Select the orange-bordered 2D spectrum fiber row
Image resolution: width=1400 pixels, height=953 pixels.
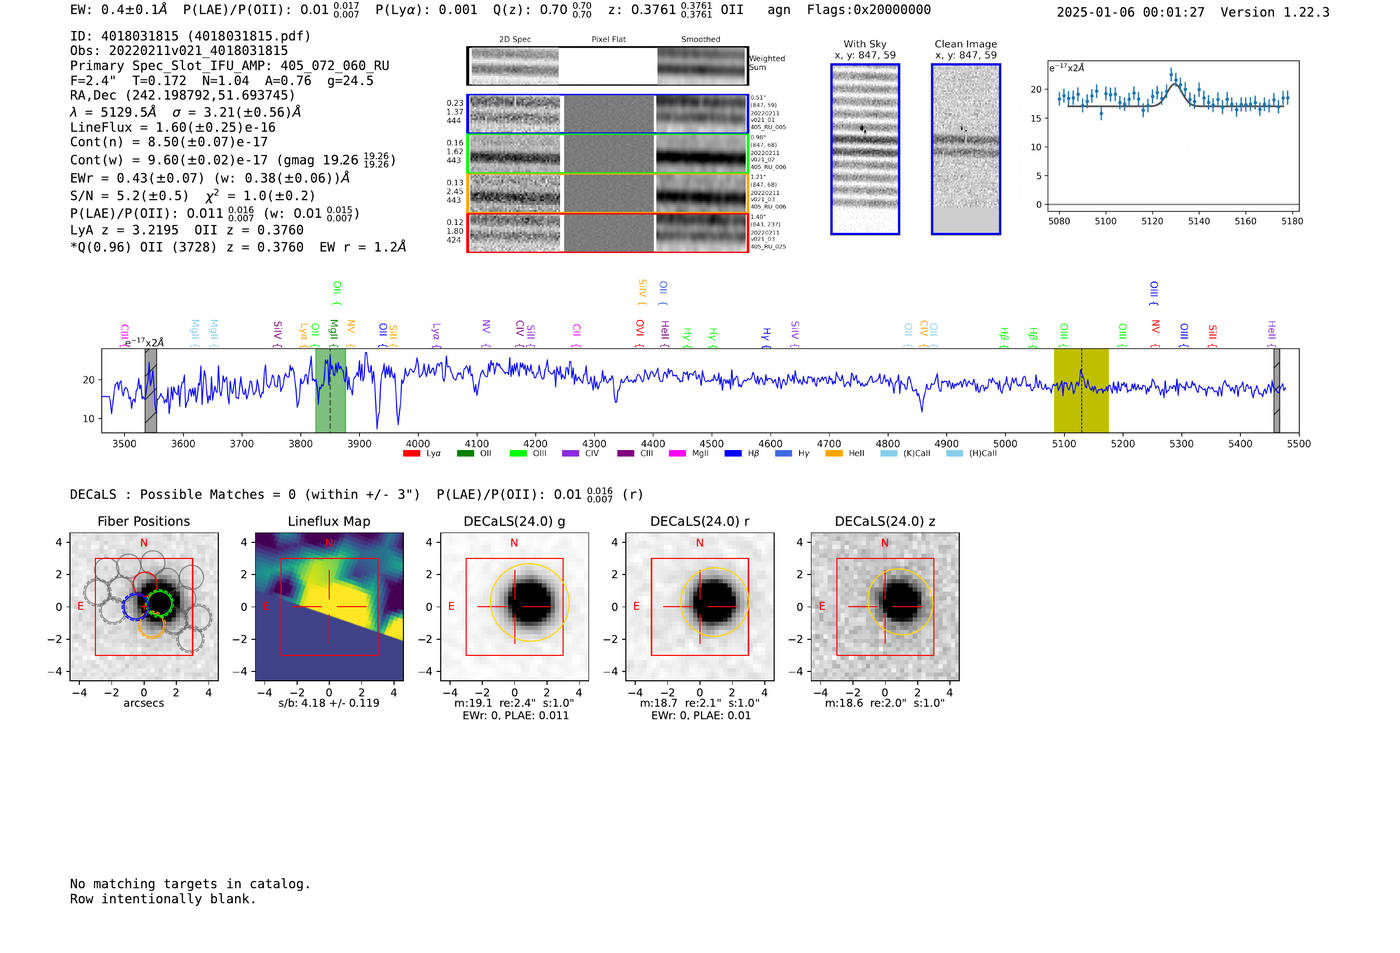(x=608, y=193)
